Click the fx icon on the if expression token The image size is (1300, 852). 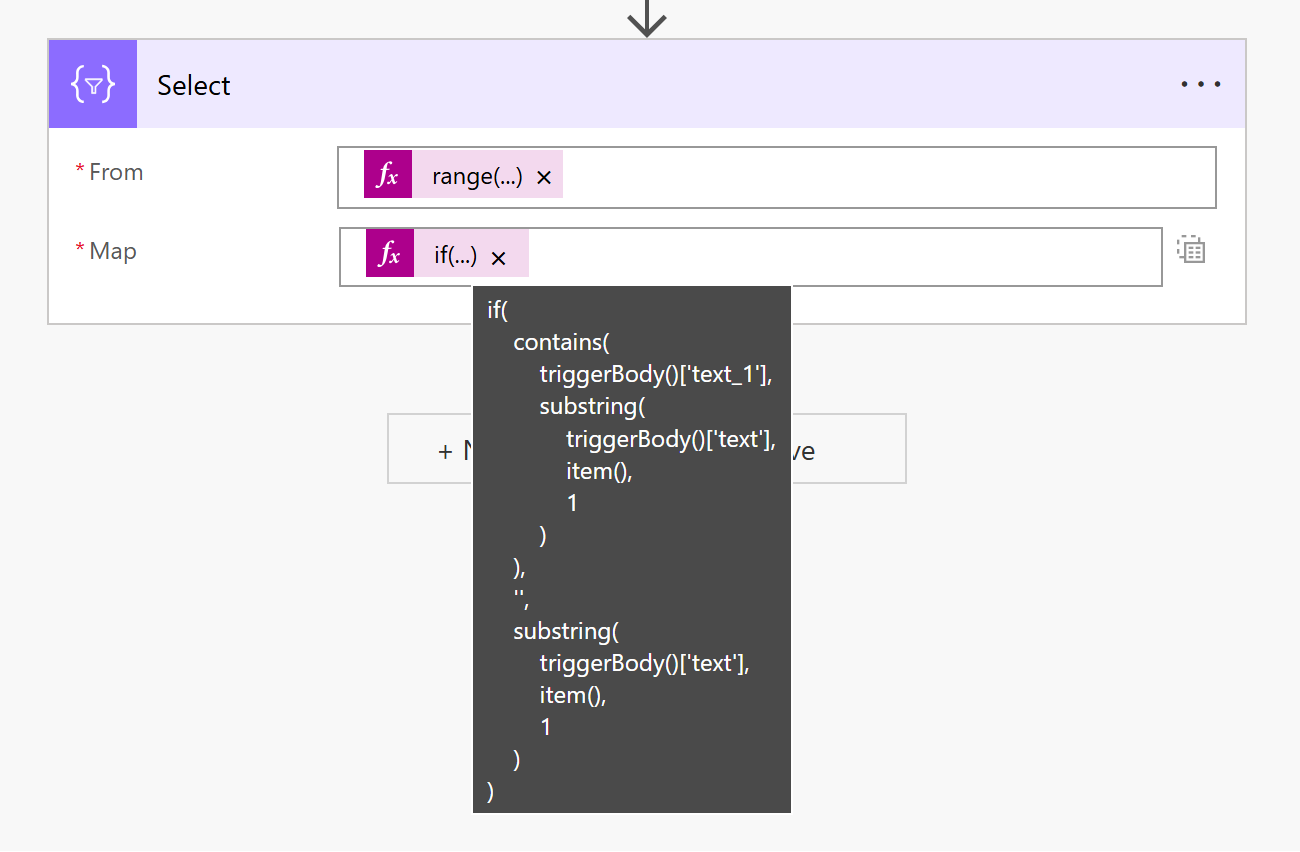[x=389, y=253]
